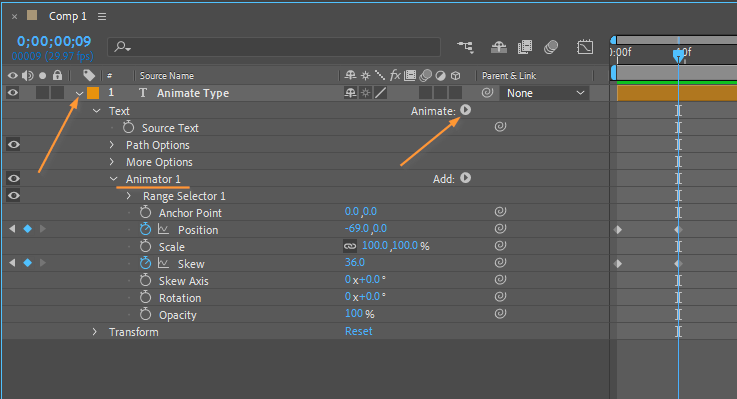Click the Position stopwatch icon
737x399 pixels.
[x=145, y=229]
